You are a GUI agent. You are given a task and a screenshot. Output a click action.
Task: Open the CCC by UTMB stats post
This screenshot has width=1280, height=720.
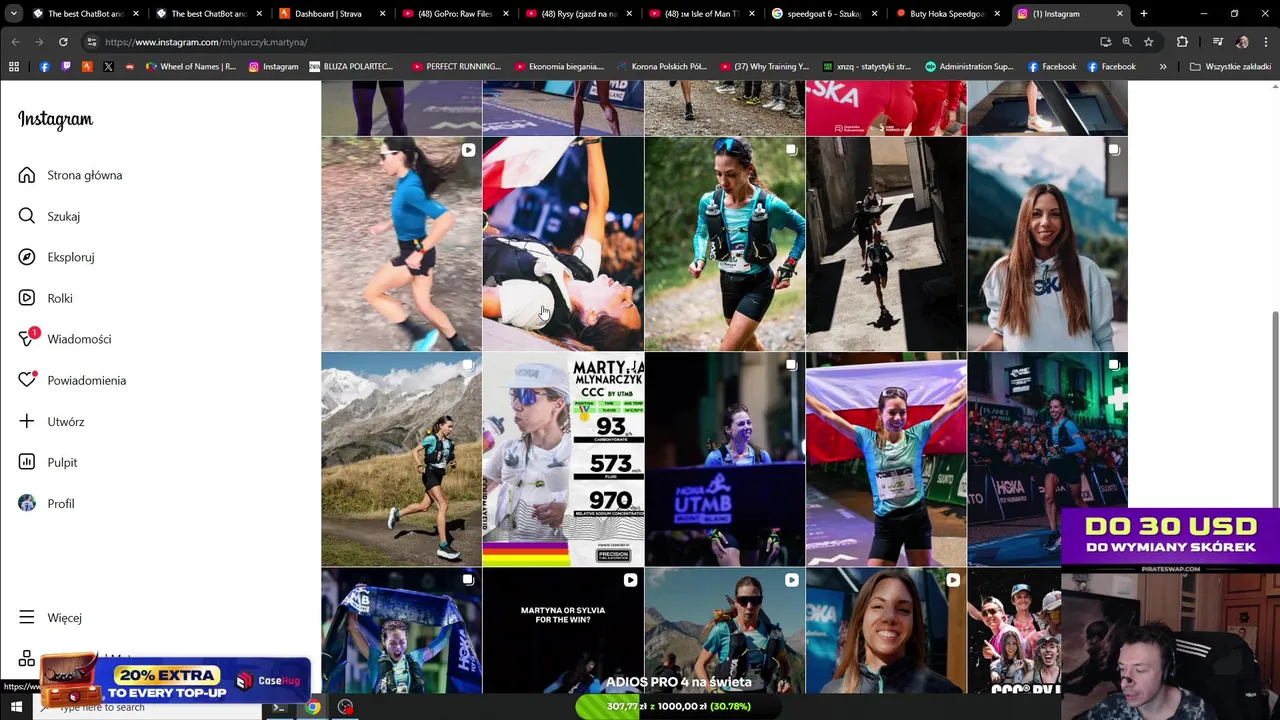tap(563, 460)
